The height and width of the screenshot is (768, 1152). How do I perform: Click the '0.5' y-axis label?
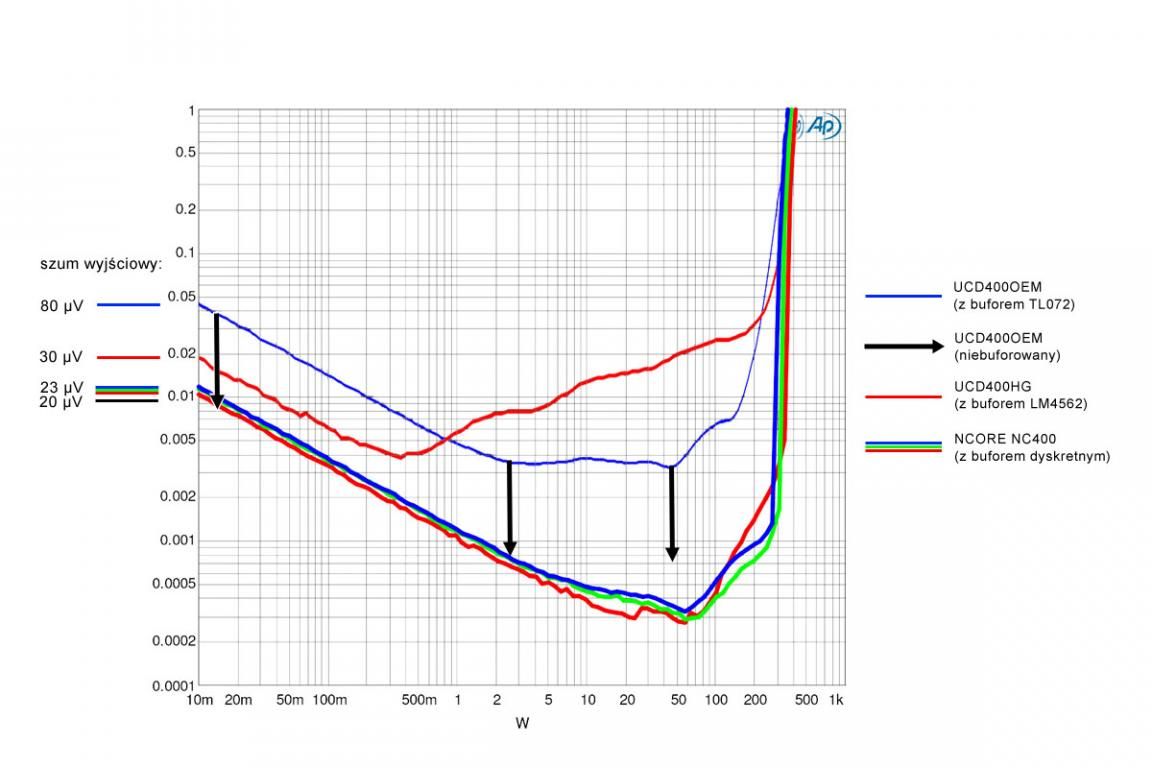tap(186, 152)
